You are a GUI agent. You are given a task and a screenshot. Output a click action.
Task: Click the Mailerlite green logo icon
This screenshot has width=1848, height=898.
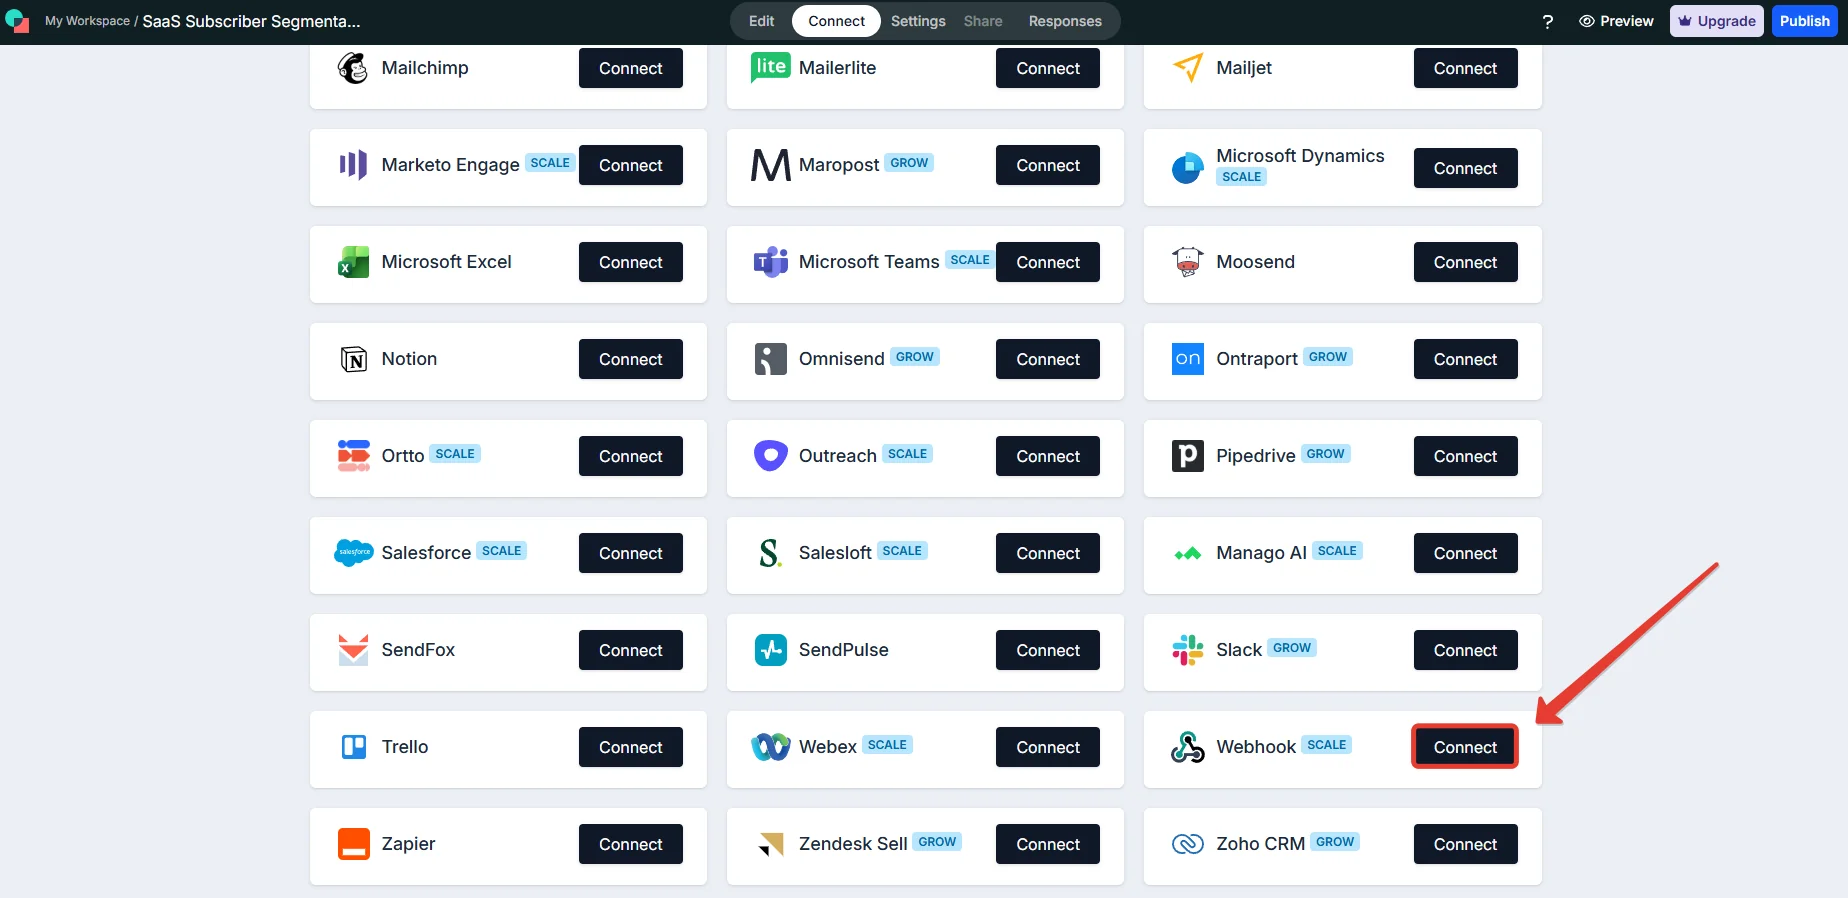click(x=770, y=68)
